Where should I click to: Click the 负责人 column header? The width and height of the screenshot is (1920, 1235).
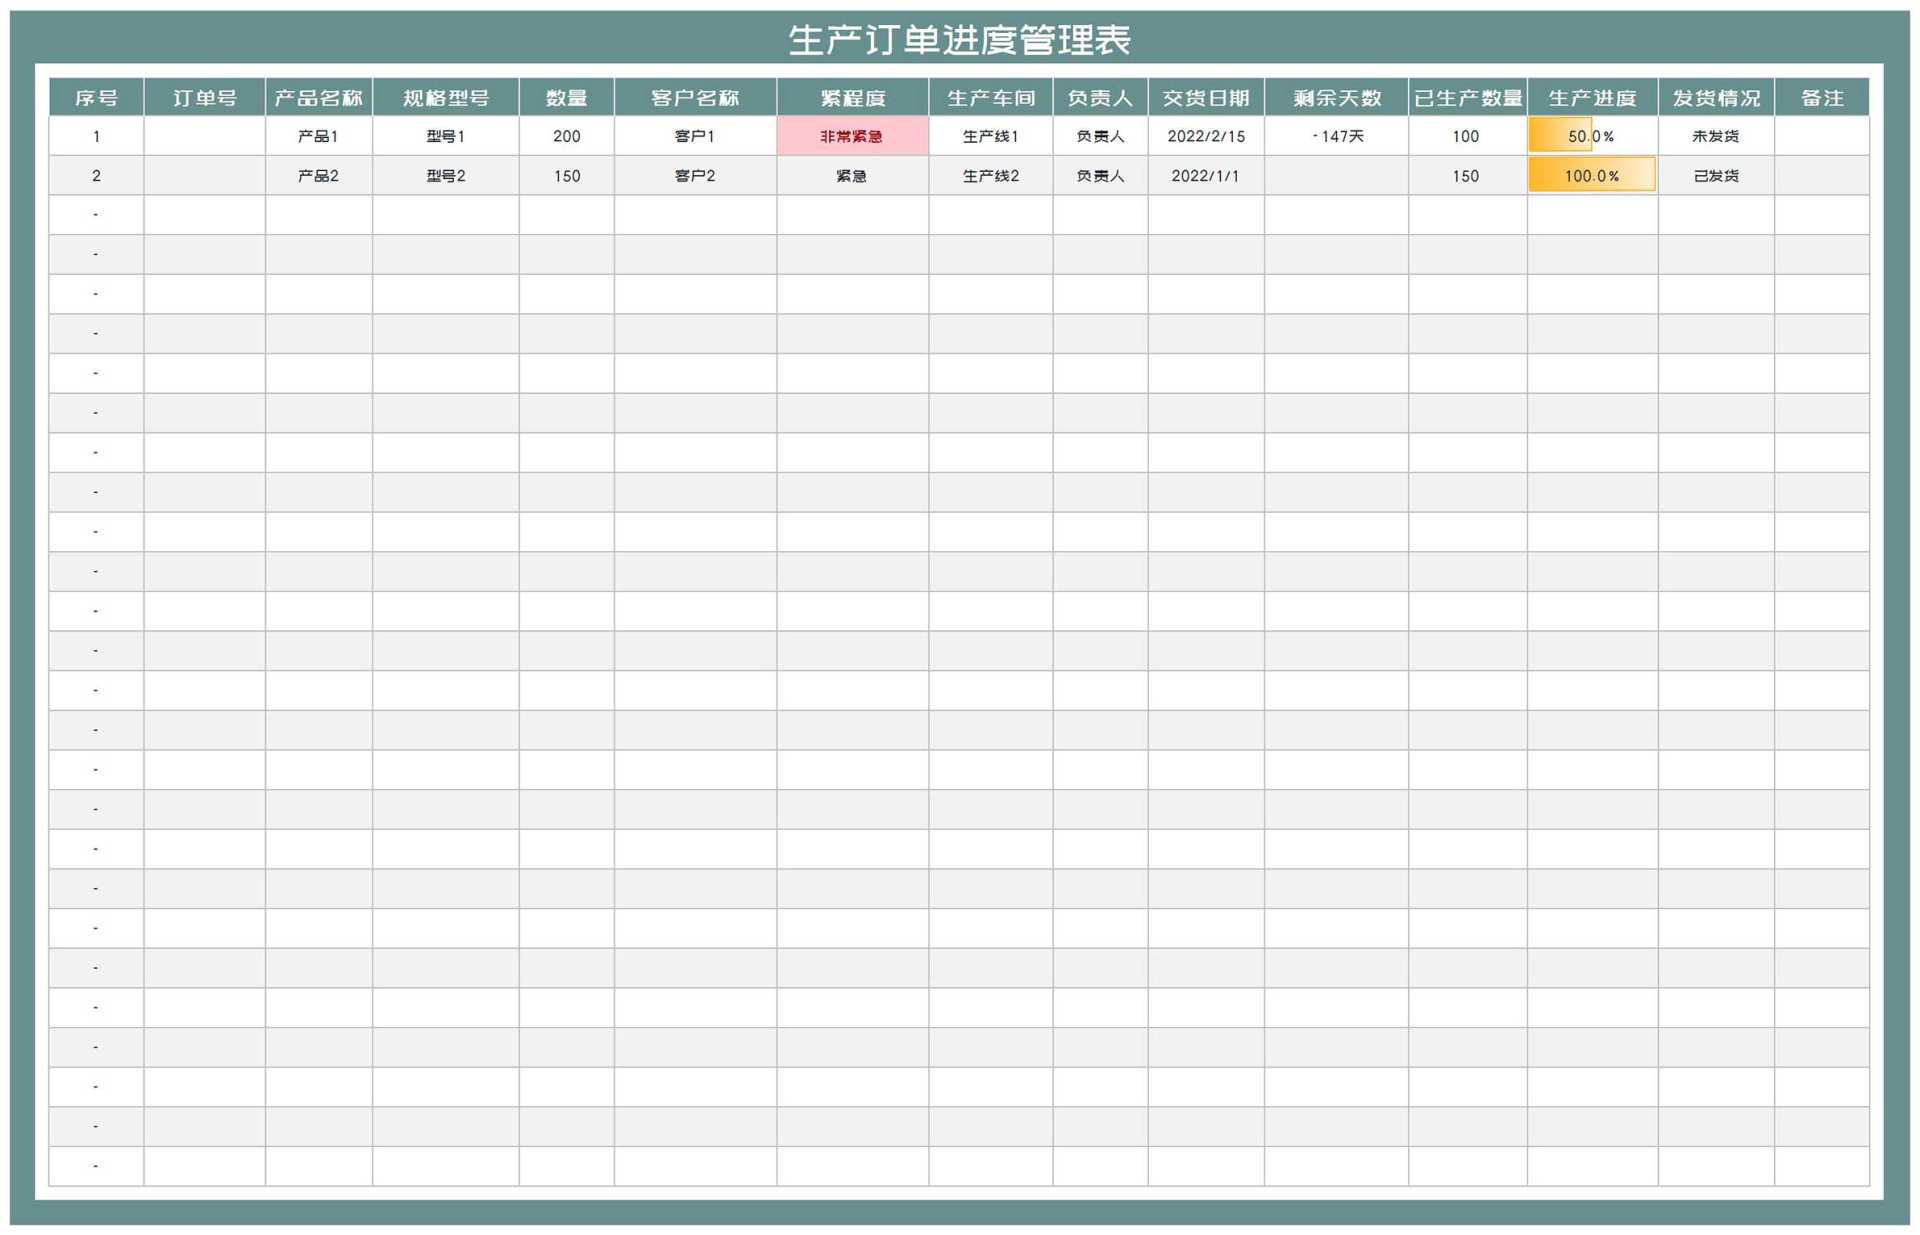[x=1100, y=98]
